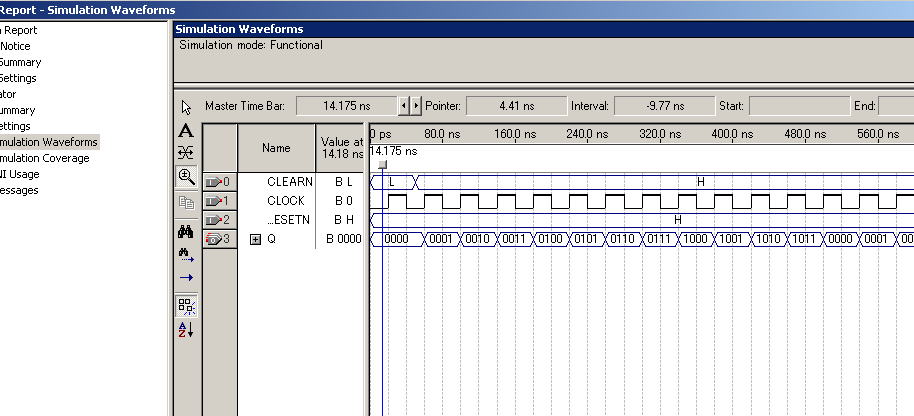Step Master Time Bar left arrow
The width and height of the screenshot is (914, 416).
(x=403, y=106)
